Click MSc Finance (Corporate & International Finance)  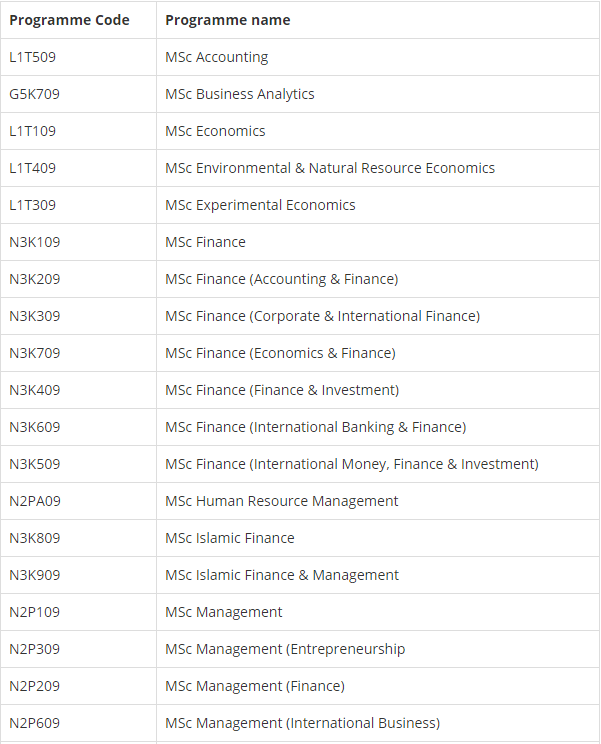click(323, 316)
